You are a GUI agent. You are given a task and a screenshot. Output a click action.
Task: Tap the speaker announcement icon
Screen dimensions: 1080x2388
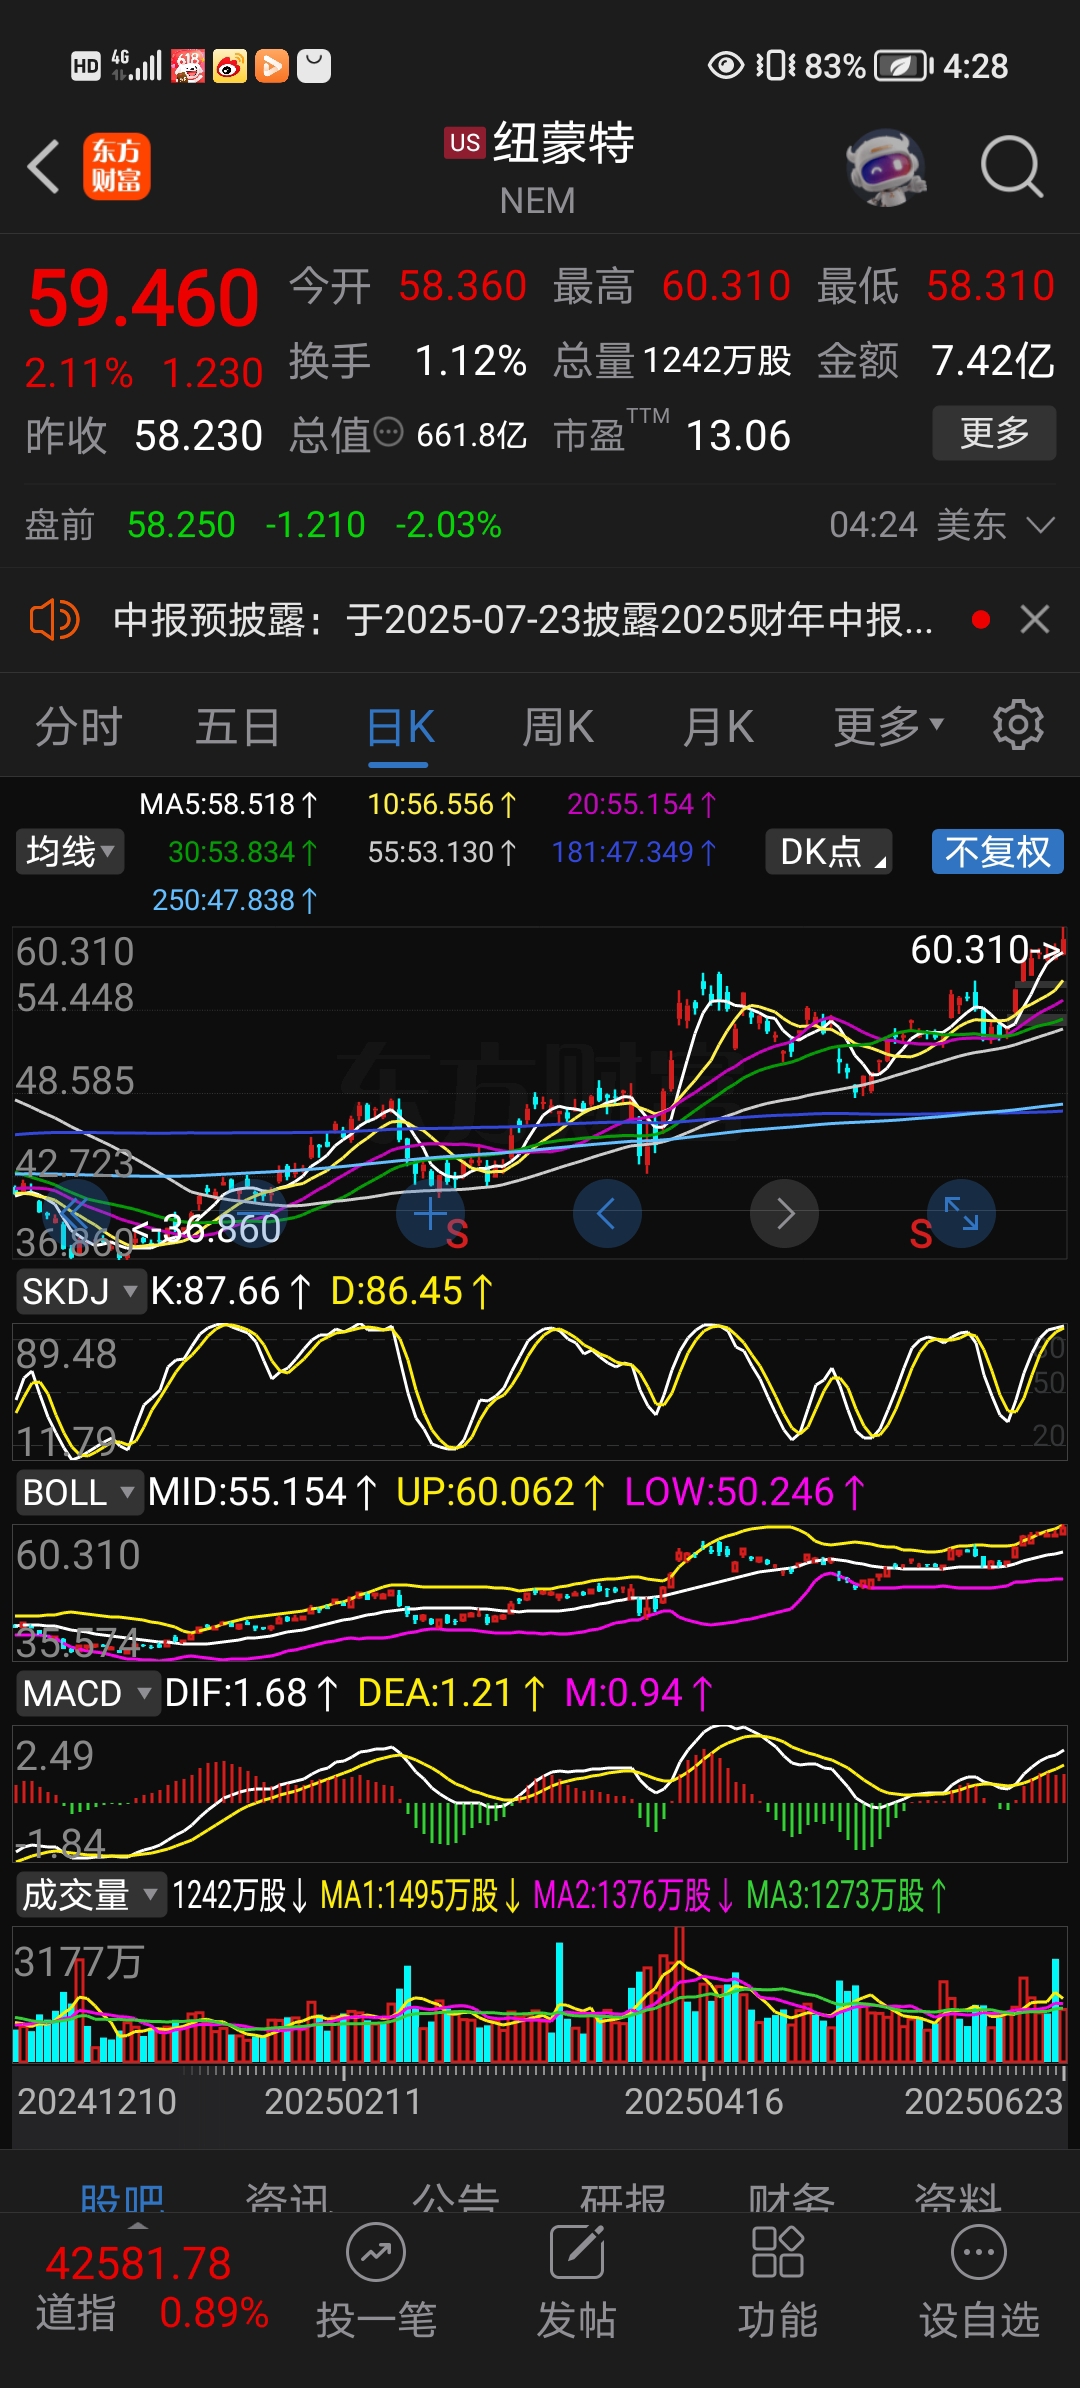[54, 620]
